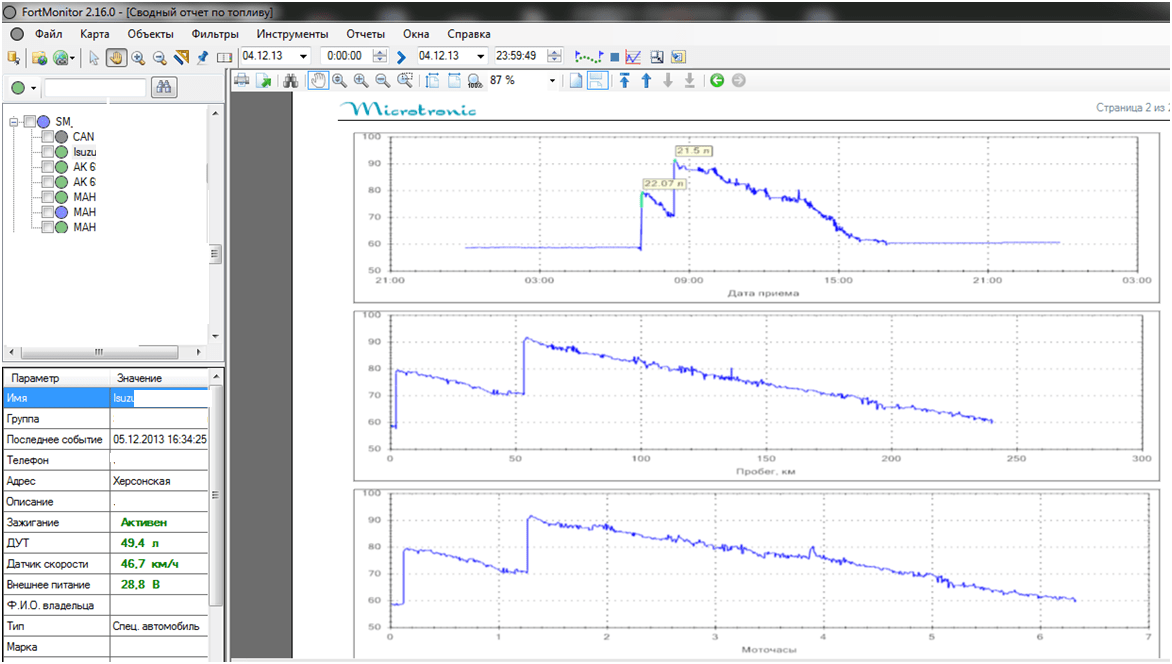The image size is (1172, 664).
Task: Click the pushpin marker tool
Action: 203,58
